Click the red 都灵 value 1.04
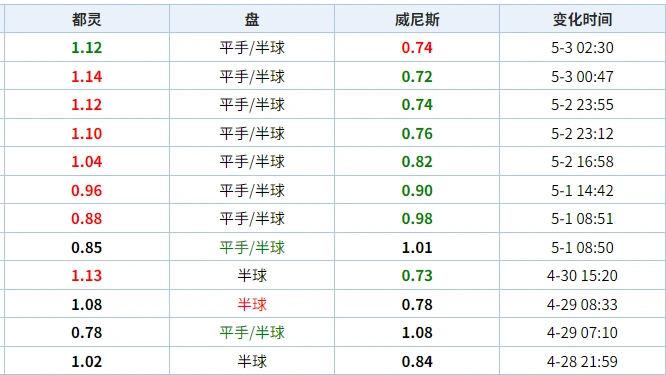Screen dimensions: 666x375 point(87,161)
